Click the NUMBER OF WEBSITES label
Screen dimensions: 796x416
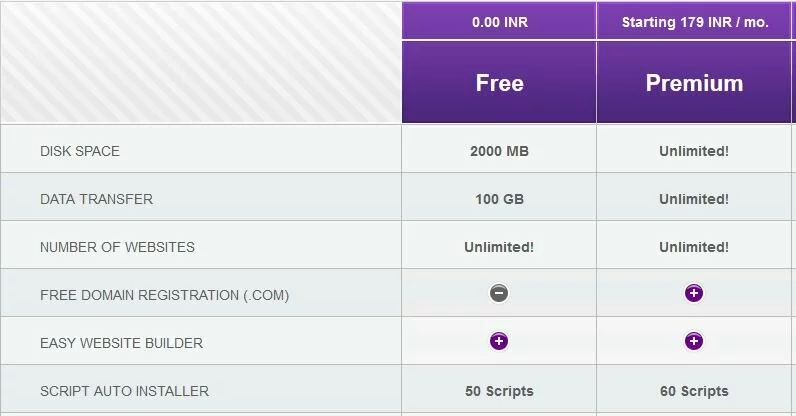tap(117, 247)
